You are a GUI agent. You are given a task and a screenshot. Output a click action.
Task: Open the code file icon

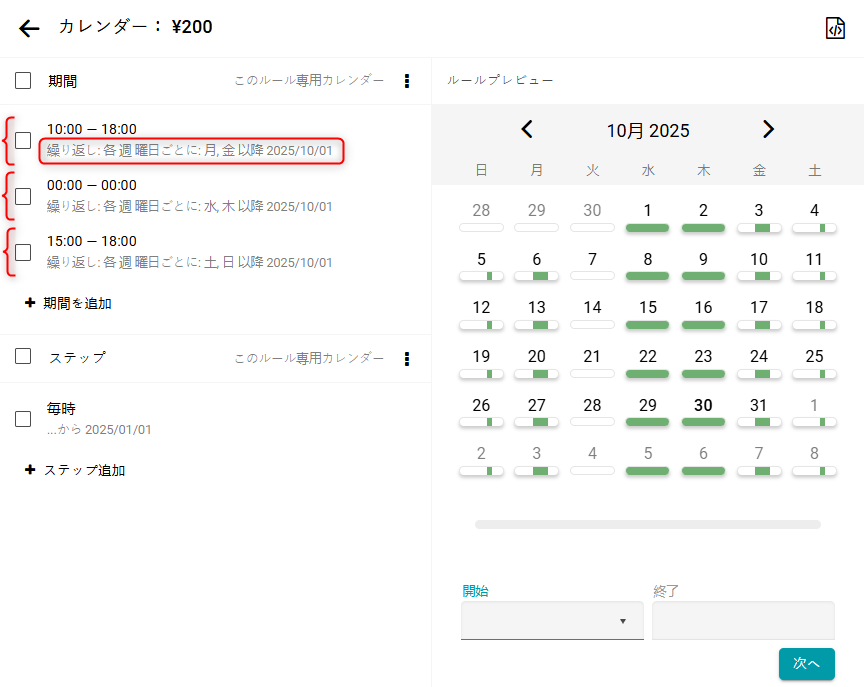pyautogui.click(x=835, y=28)
